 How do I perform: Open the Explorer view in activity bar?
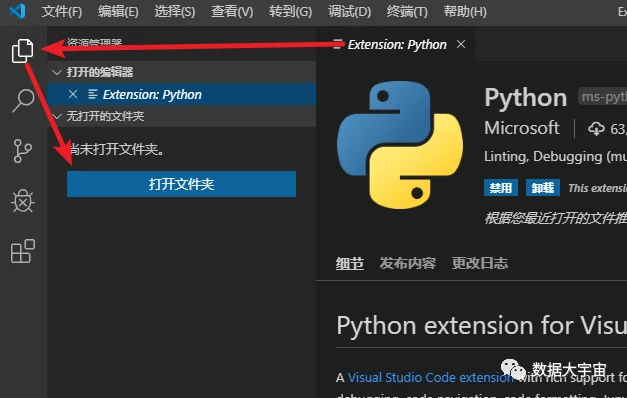pyautogui.click(x=22, y=51)
